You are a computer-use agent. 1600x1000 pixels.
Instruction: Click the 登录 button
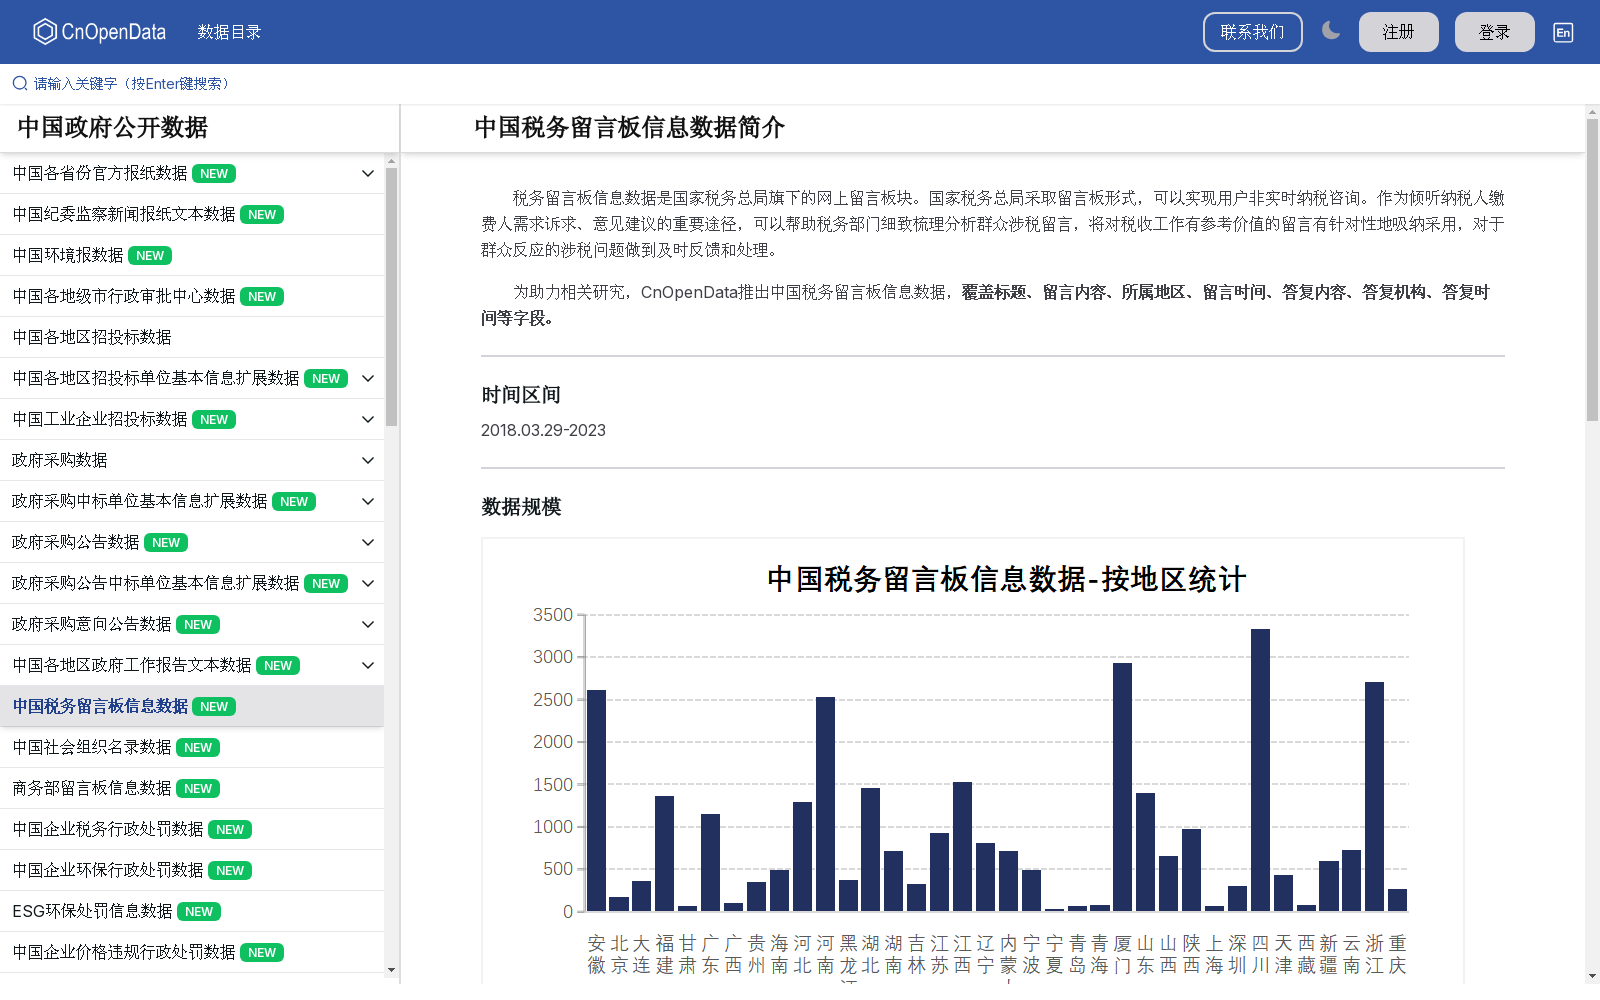pos(1494,32)
